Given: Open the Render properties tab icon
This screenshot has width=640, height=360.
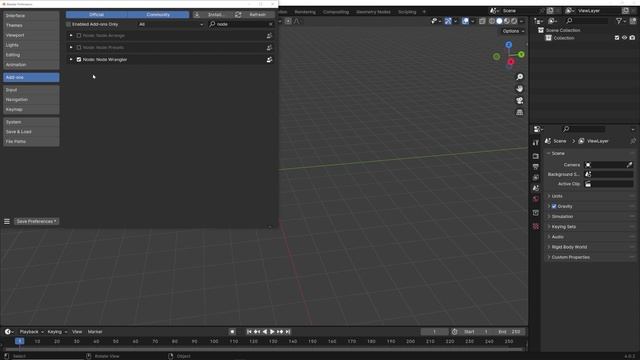Looking at the screenshot, I should pos(536,156).
